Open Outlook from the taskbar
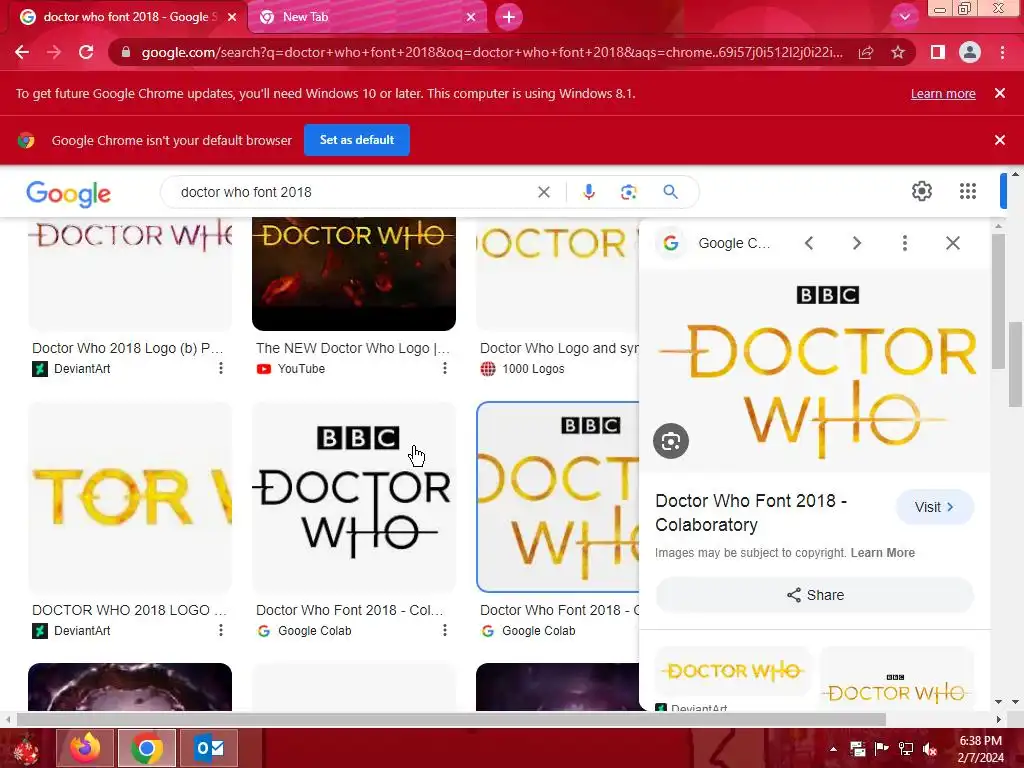The height and width of the screenshot is (768, 1024). 209,748
